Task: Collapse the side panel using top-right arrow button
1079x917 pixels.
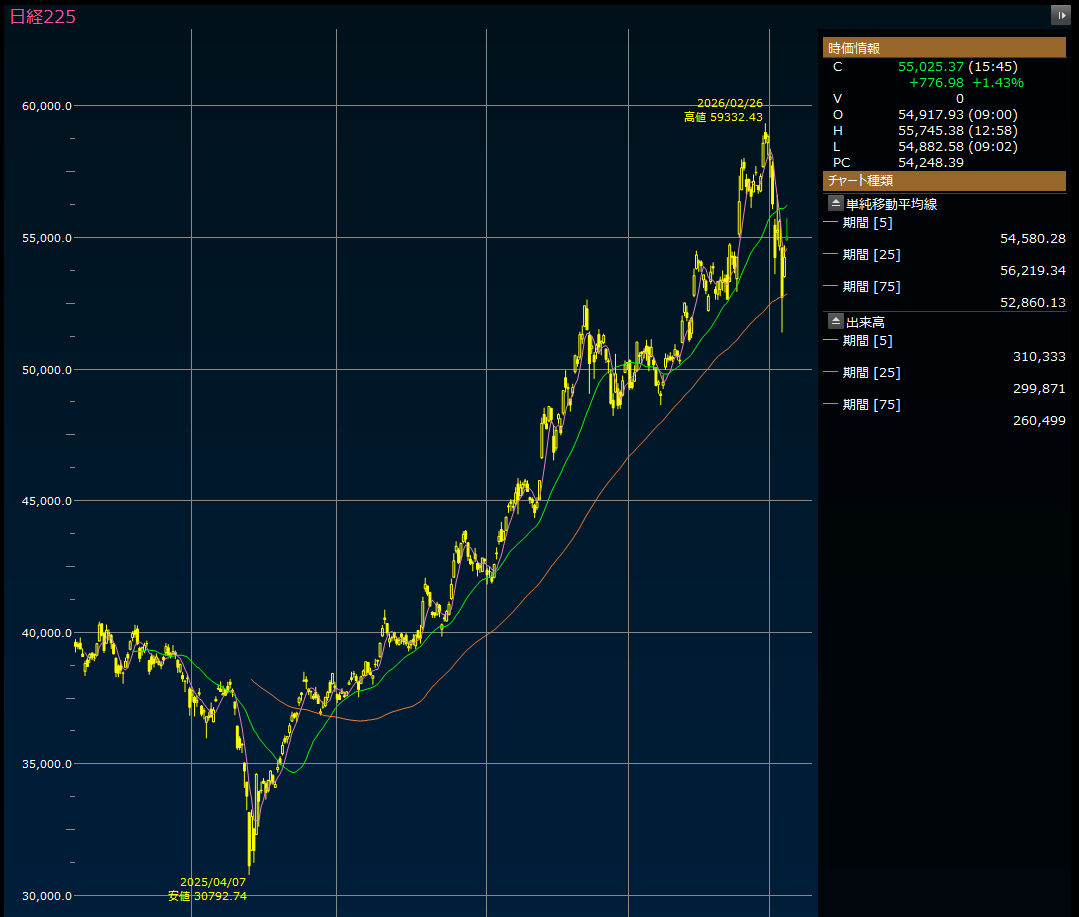Action: [x=1060, y=15]
